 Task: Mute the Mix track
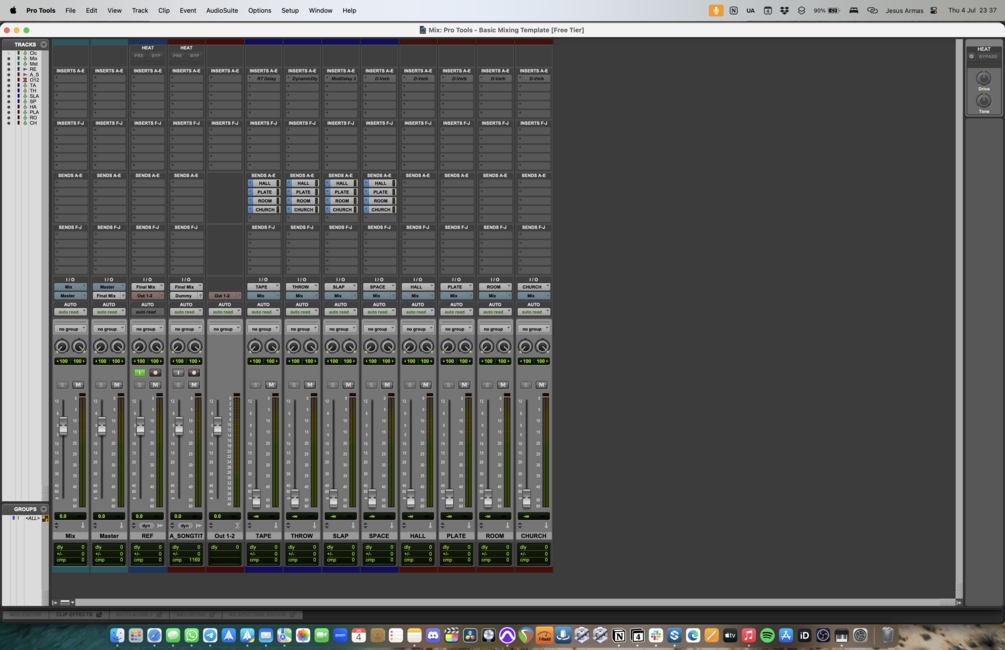(x=78, y=385)
